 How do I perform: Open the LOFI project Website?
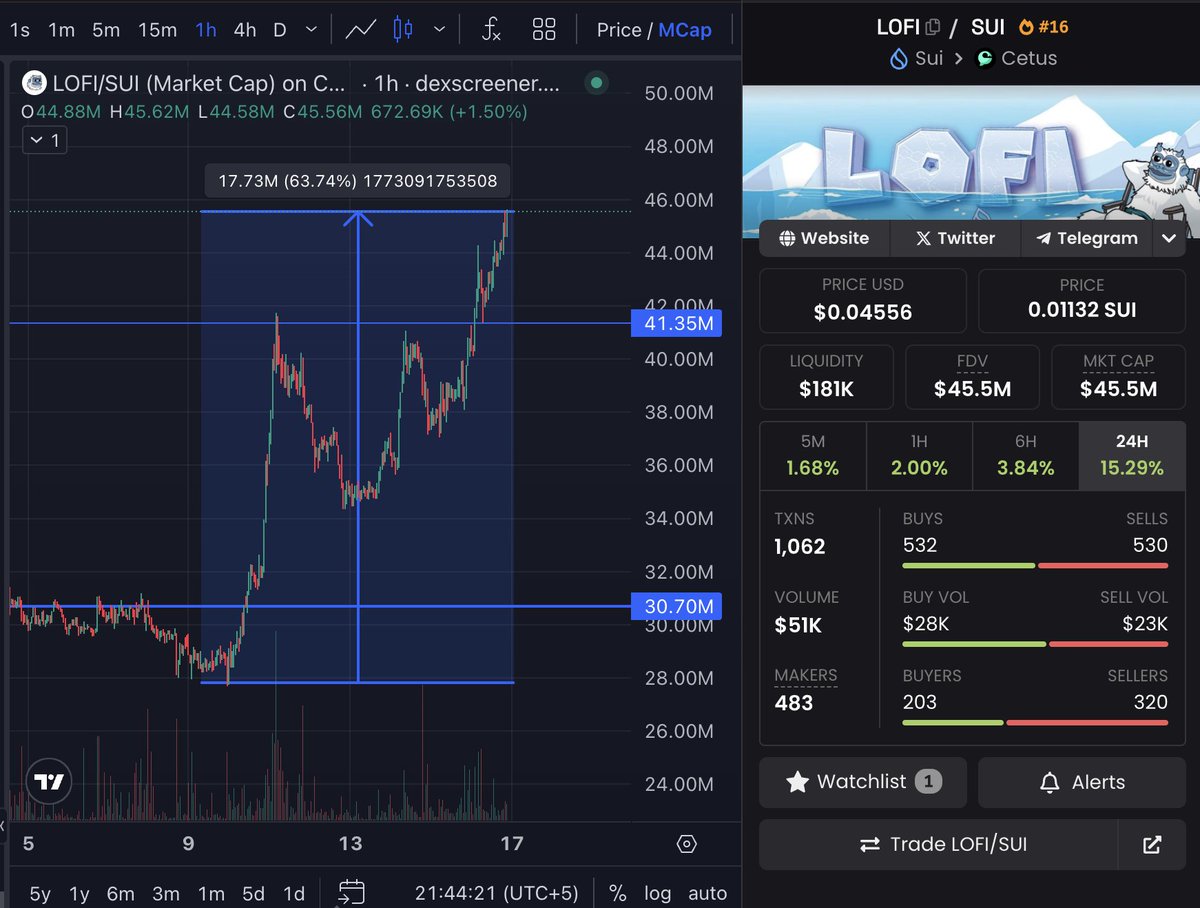823,238
